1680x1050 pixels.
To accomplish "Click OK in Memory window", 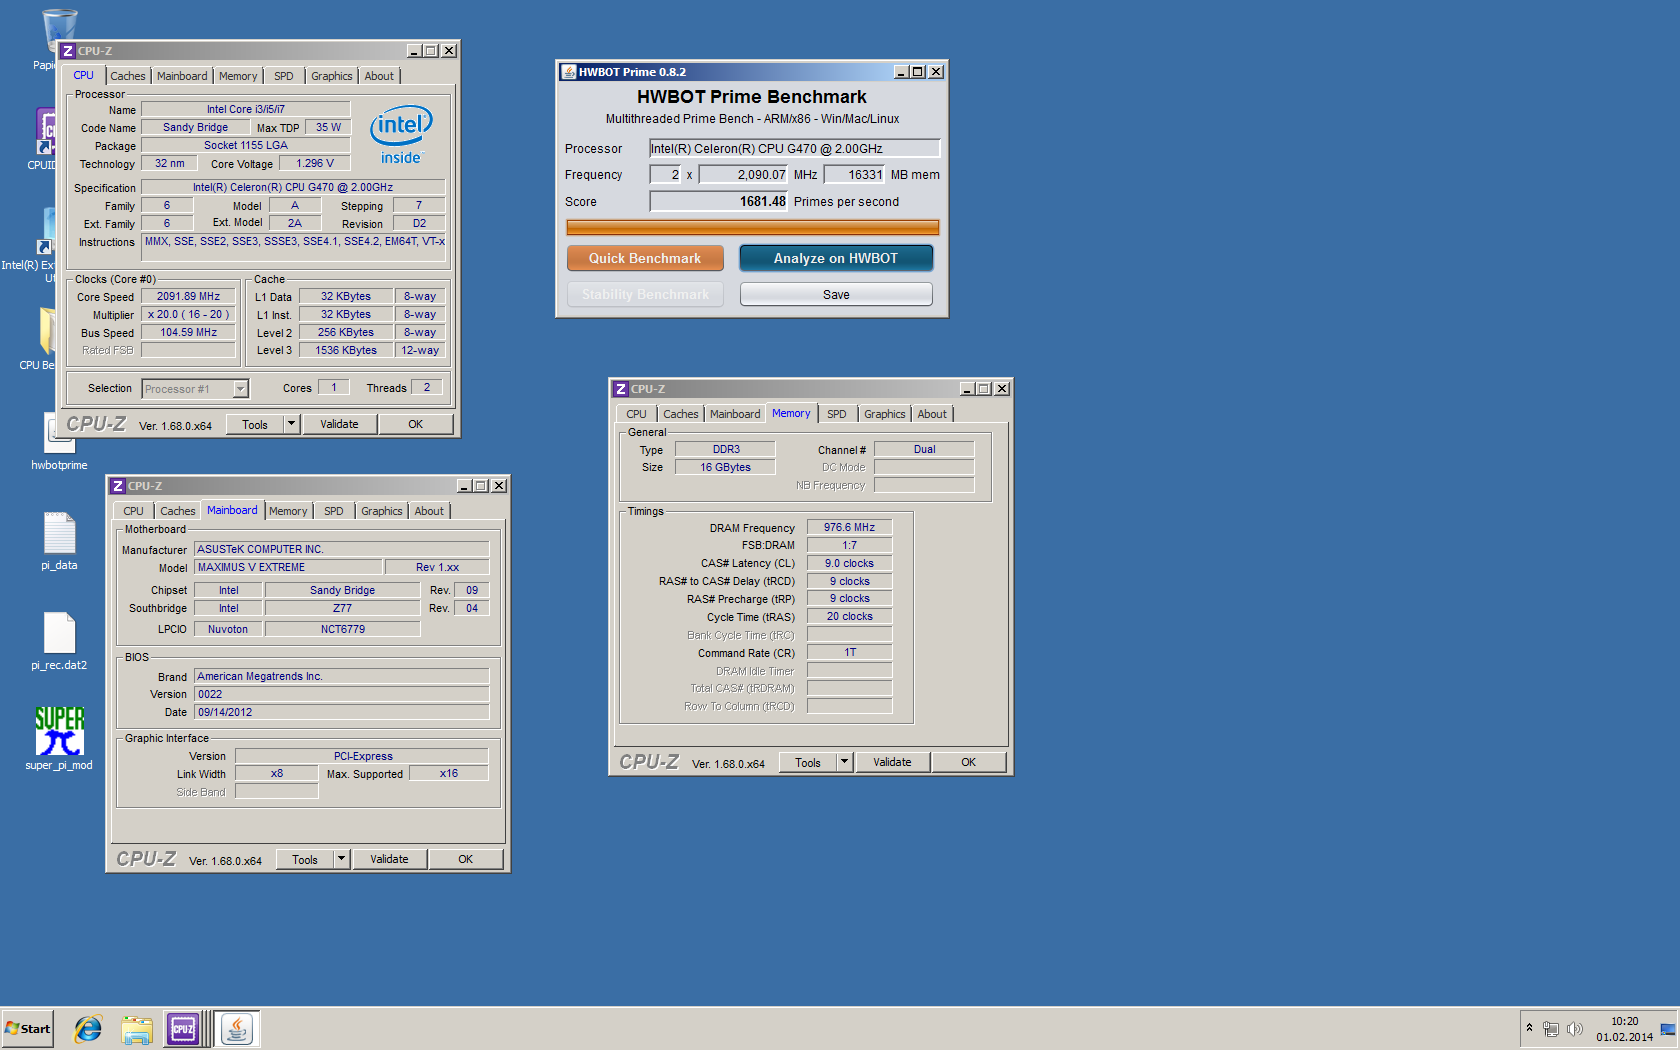I will tap(969, 762).
